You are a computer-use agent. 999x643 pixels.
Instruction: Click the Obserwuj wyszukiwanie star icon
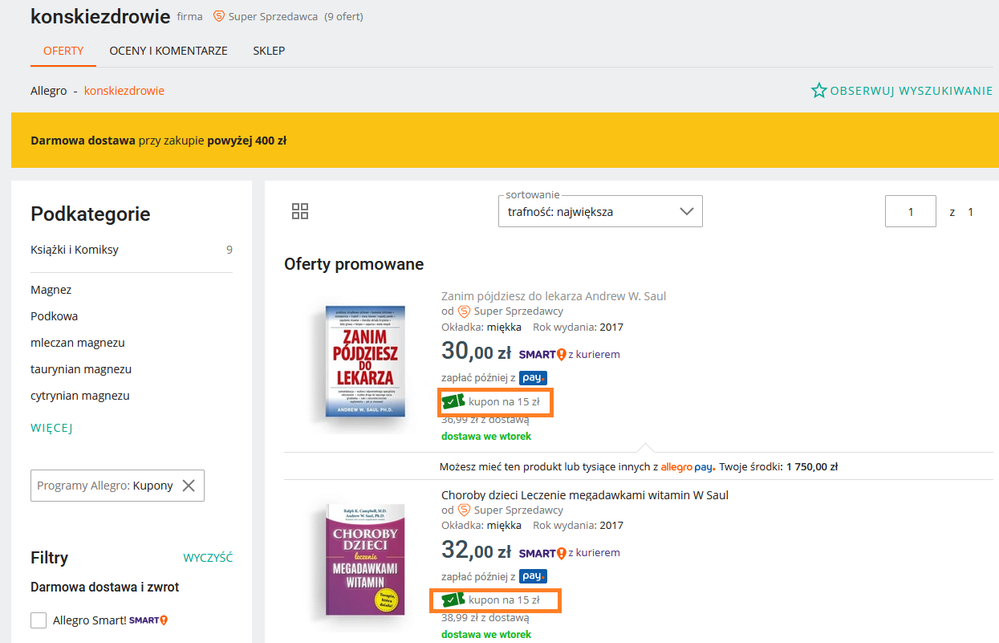[x=819, y=91]
